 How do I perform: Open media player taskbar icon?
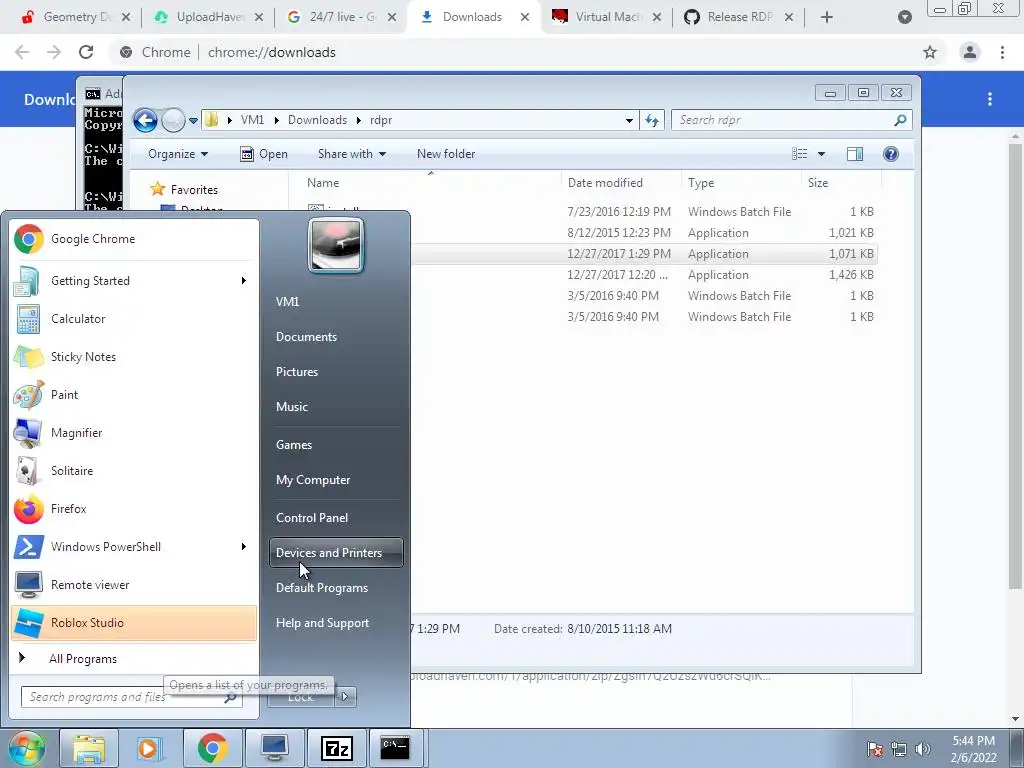tap(150, 748)
